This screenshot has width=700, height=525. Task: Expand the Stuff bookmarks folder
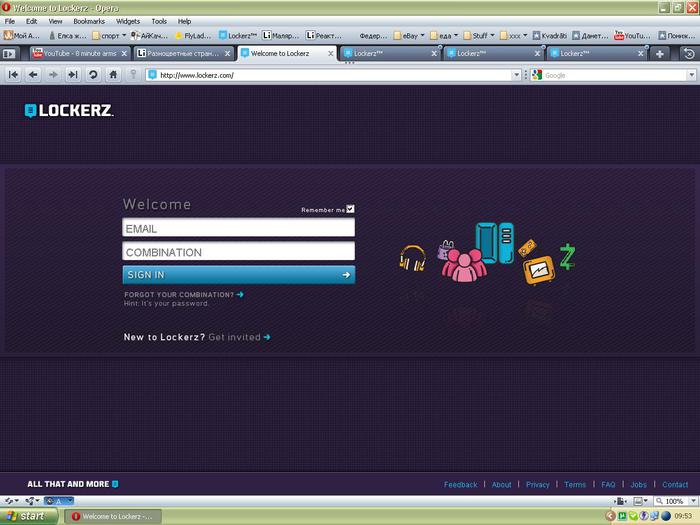coord(479,35)
